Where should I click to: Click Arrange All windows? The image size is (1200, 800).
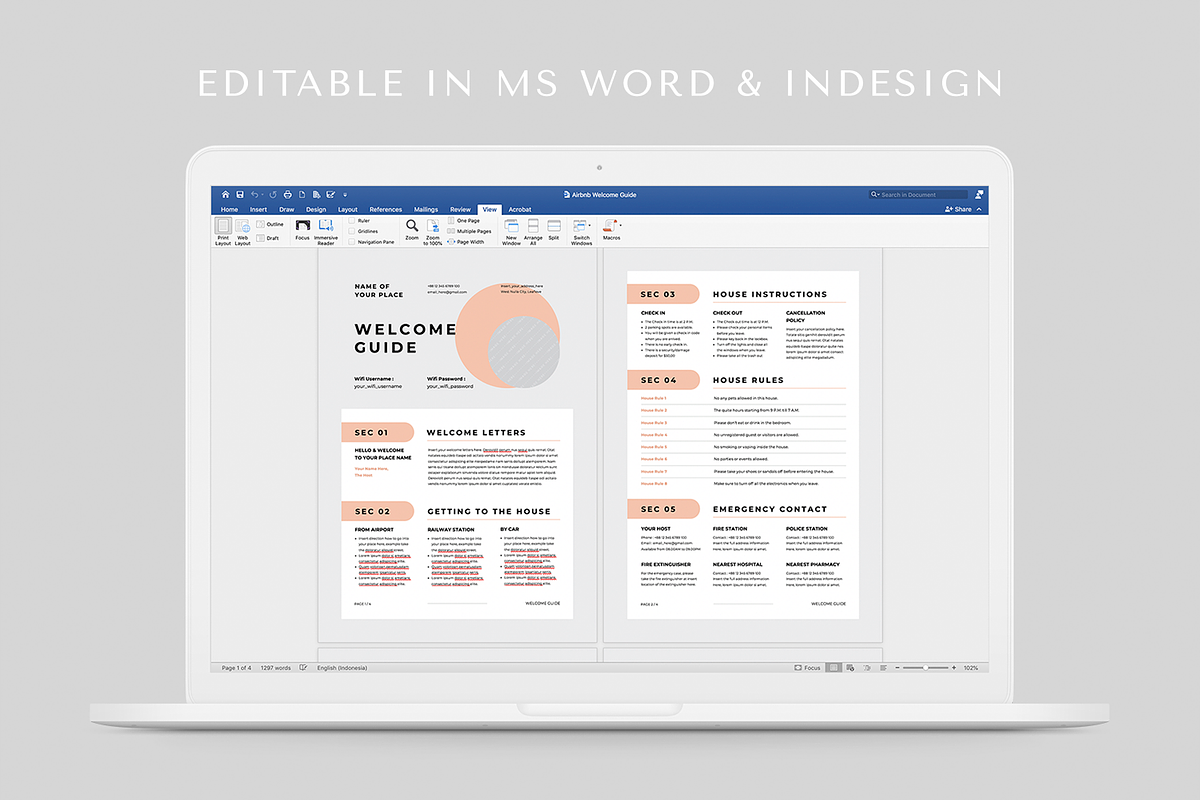tap(533, 232)
